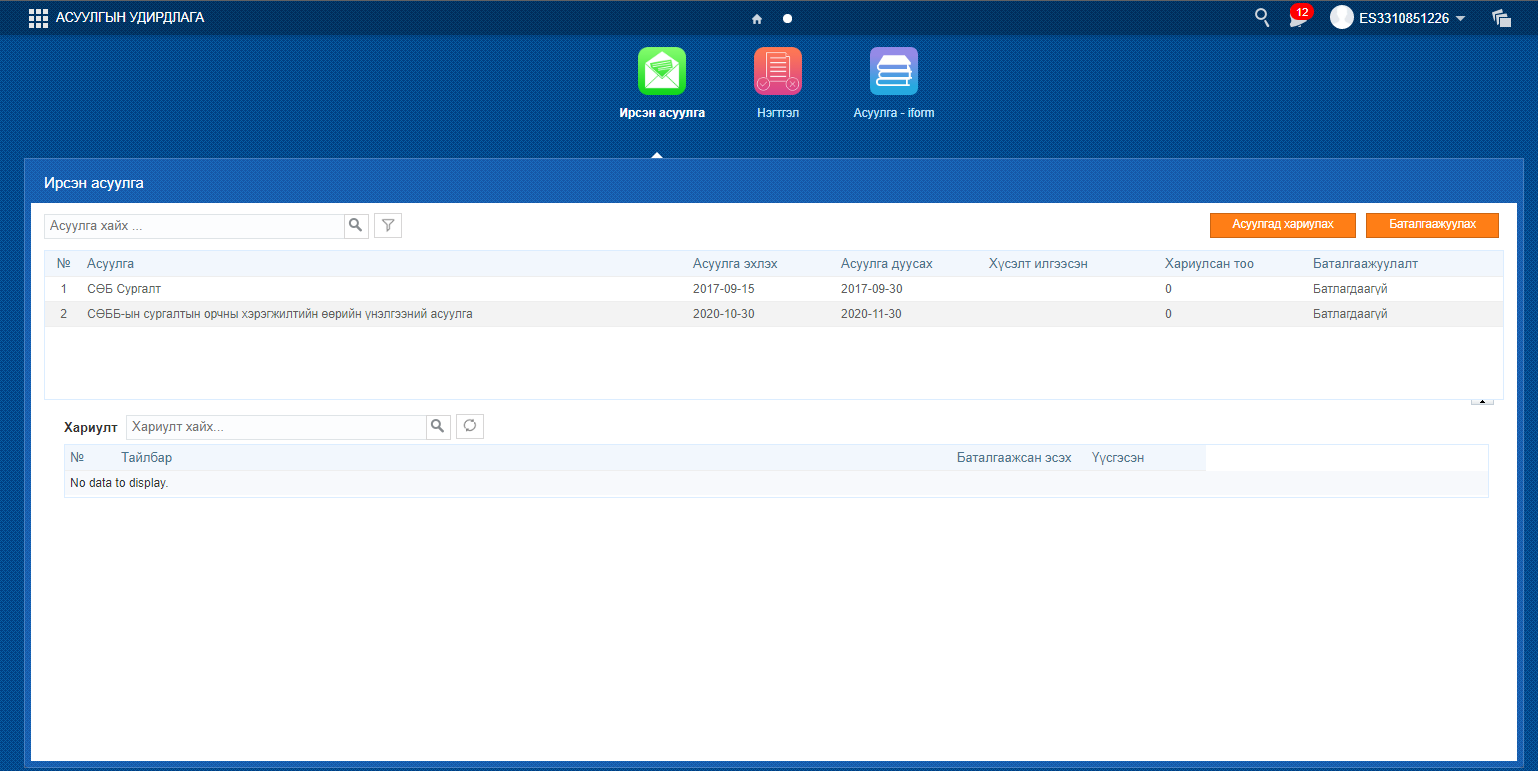Sort by Үүсгэсэн column header

tap(1118, 458)
